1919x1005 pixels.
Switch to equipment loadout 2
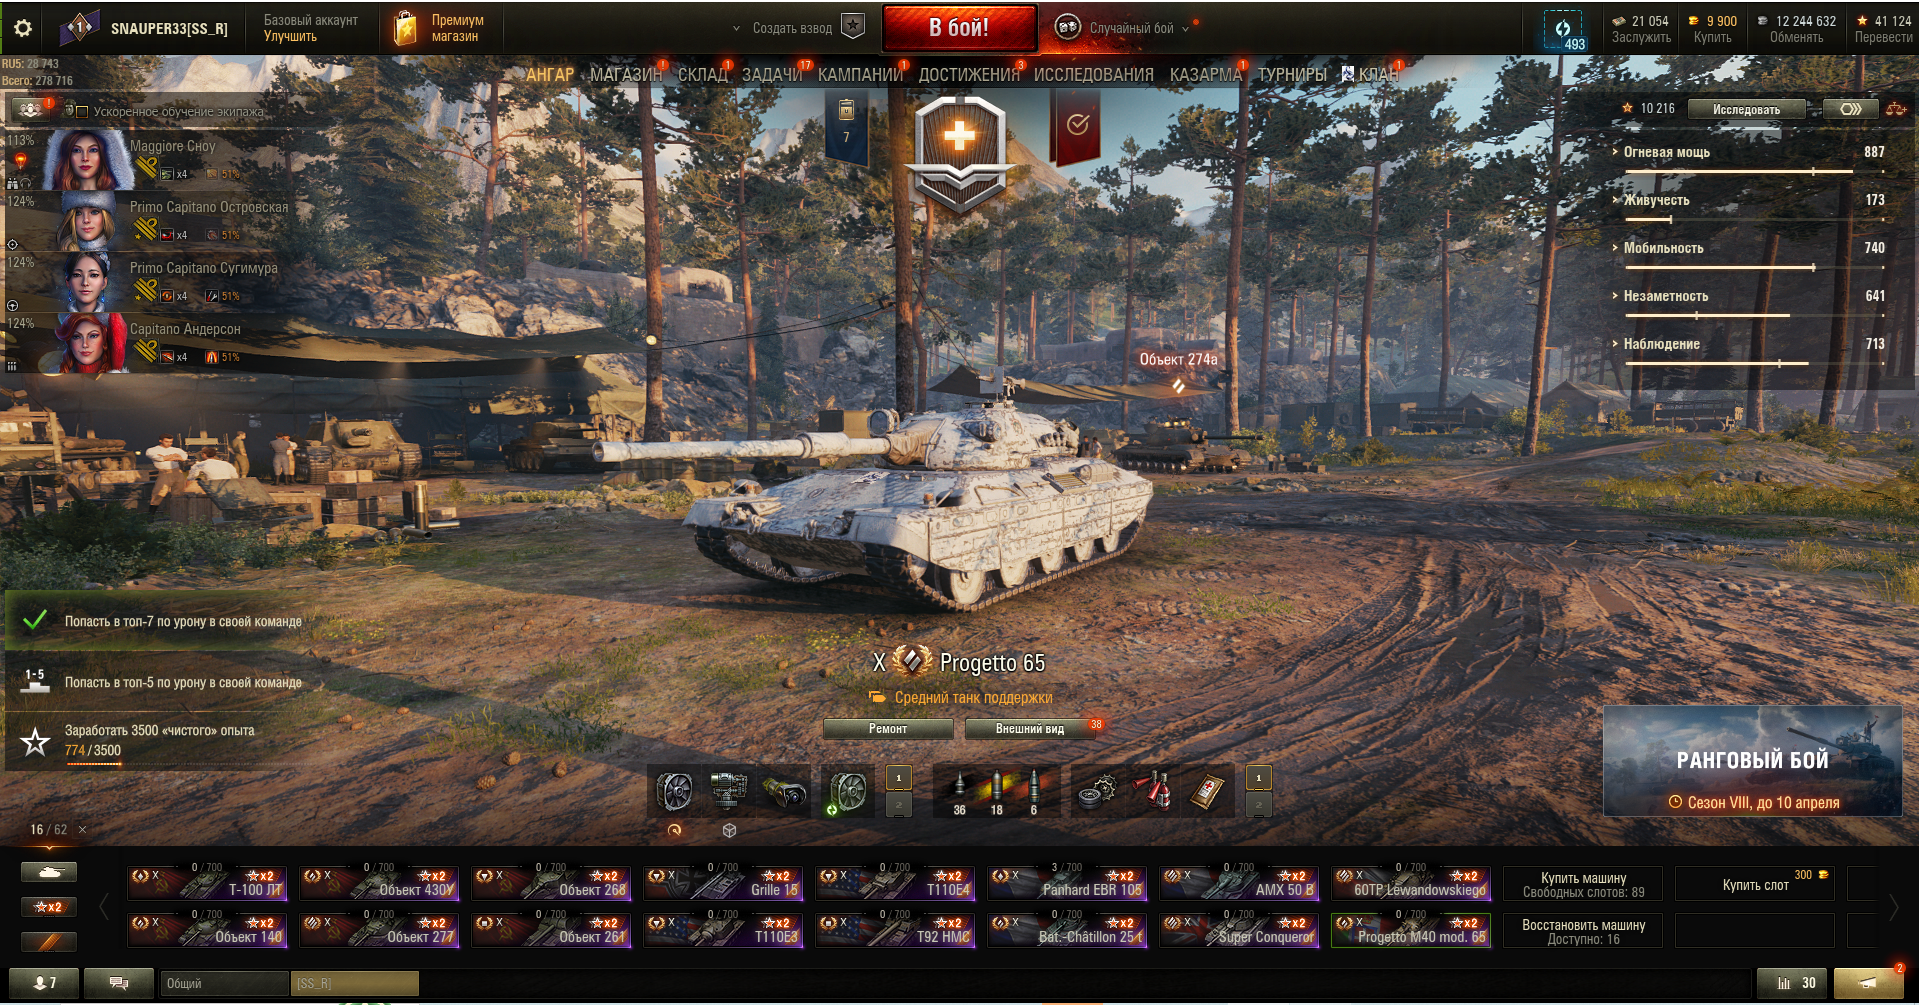click(898, 804)
